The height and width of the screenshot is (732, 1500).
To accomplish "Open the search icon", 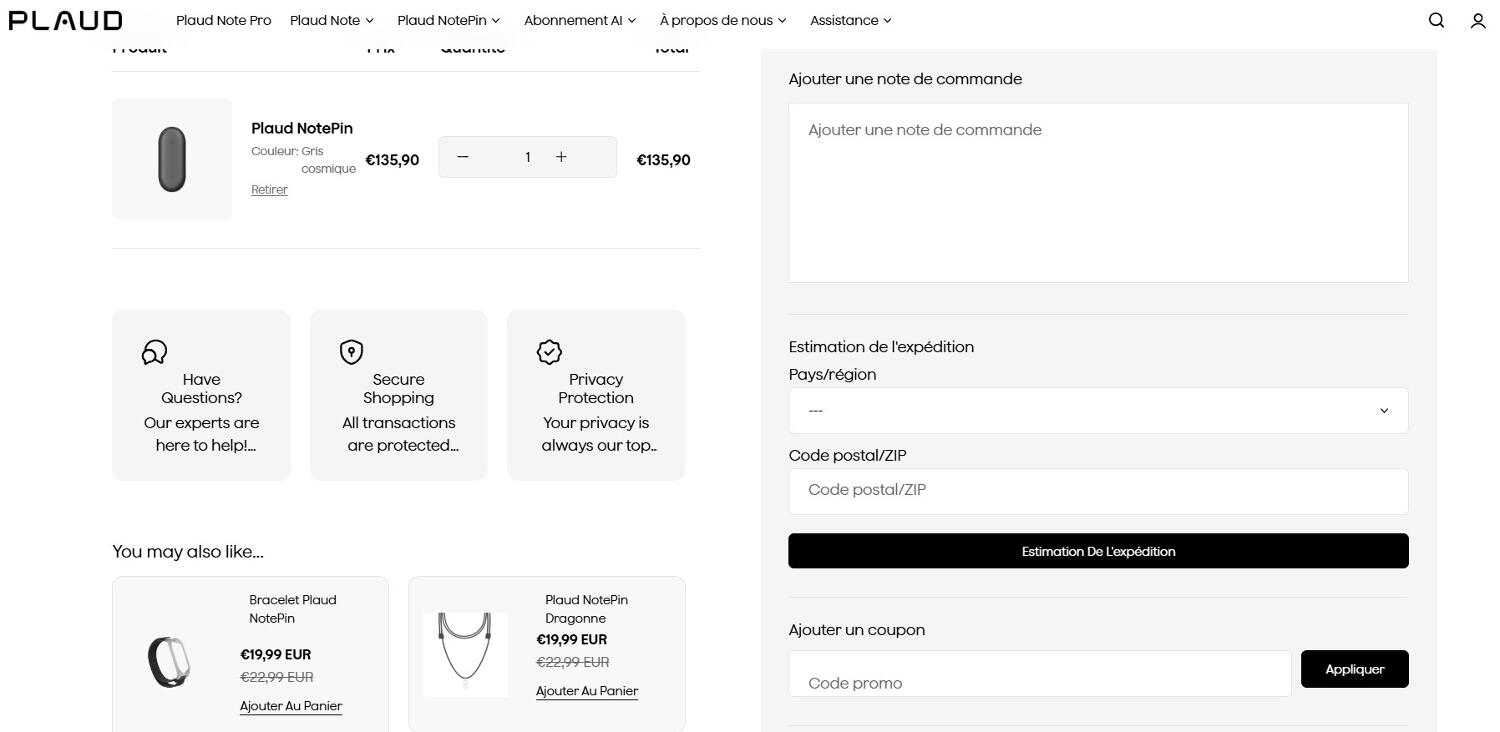I will pos(1436,20).
